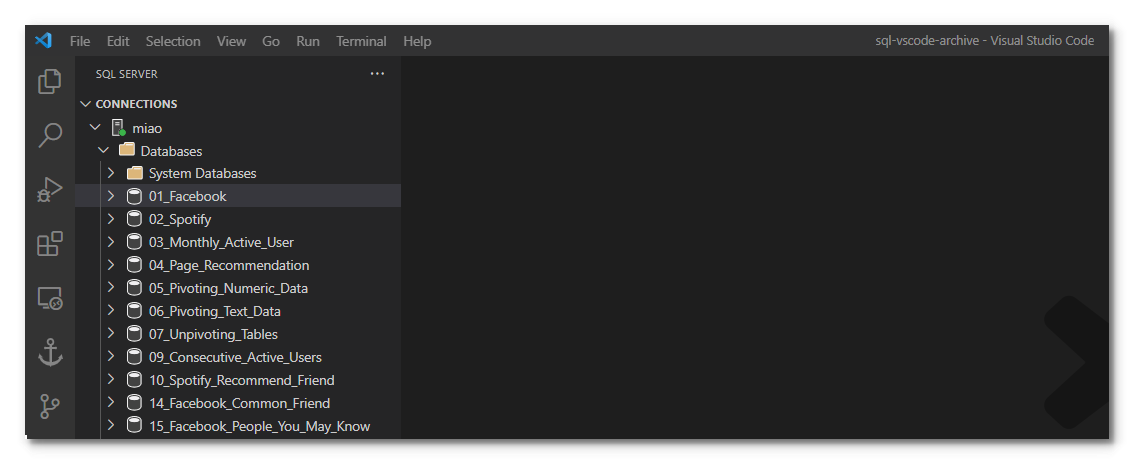Click the 14_Facebook_Common_Friend database icon
This screenshot has height=464, width=1134.
135,403
